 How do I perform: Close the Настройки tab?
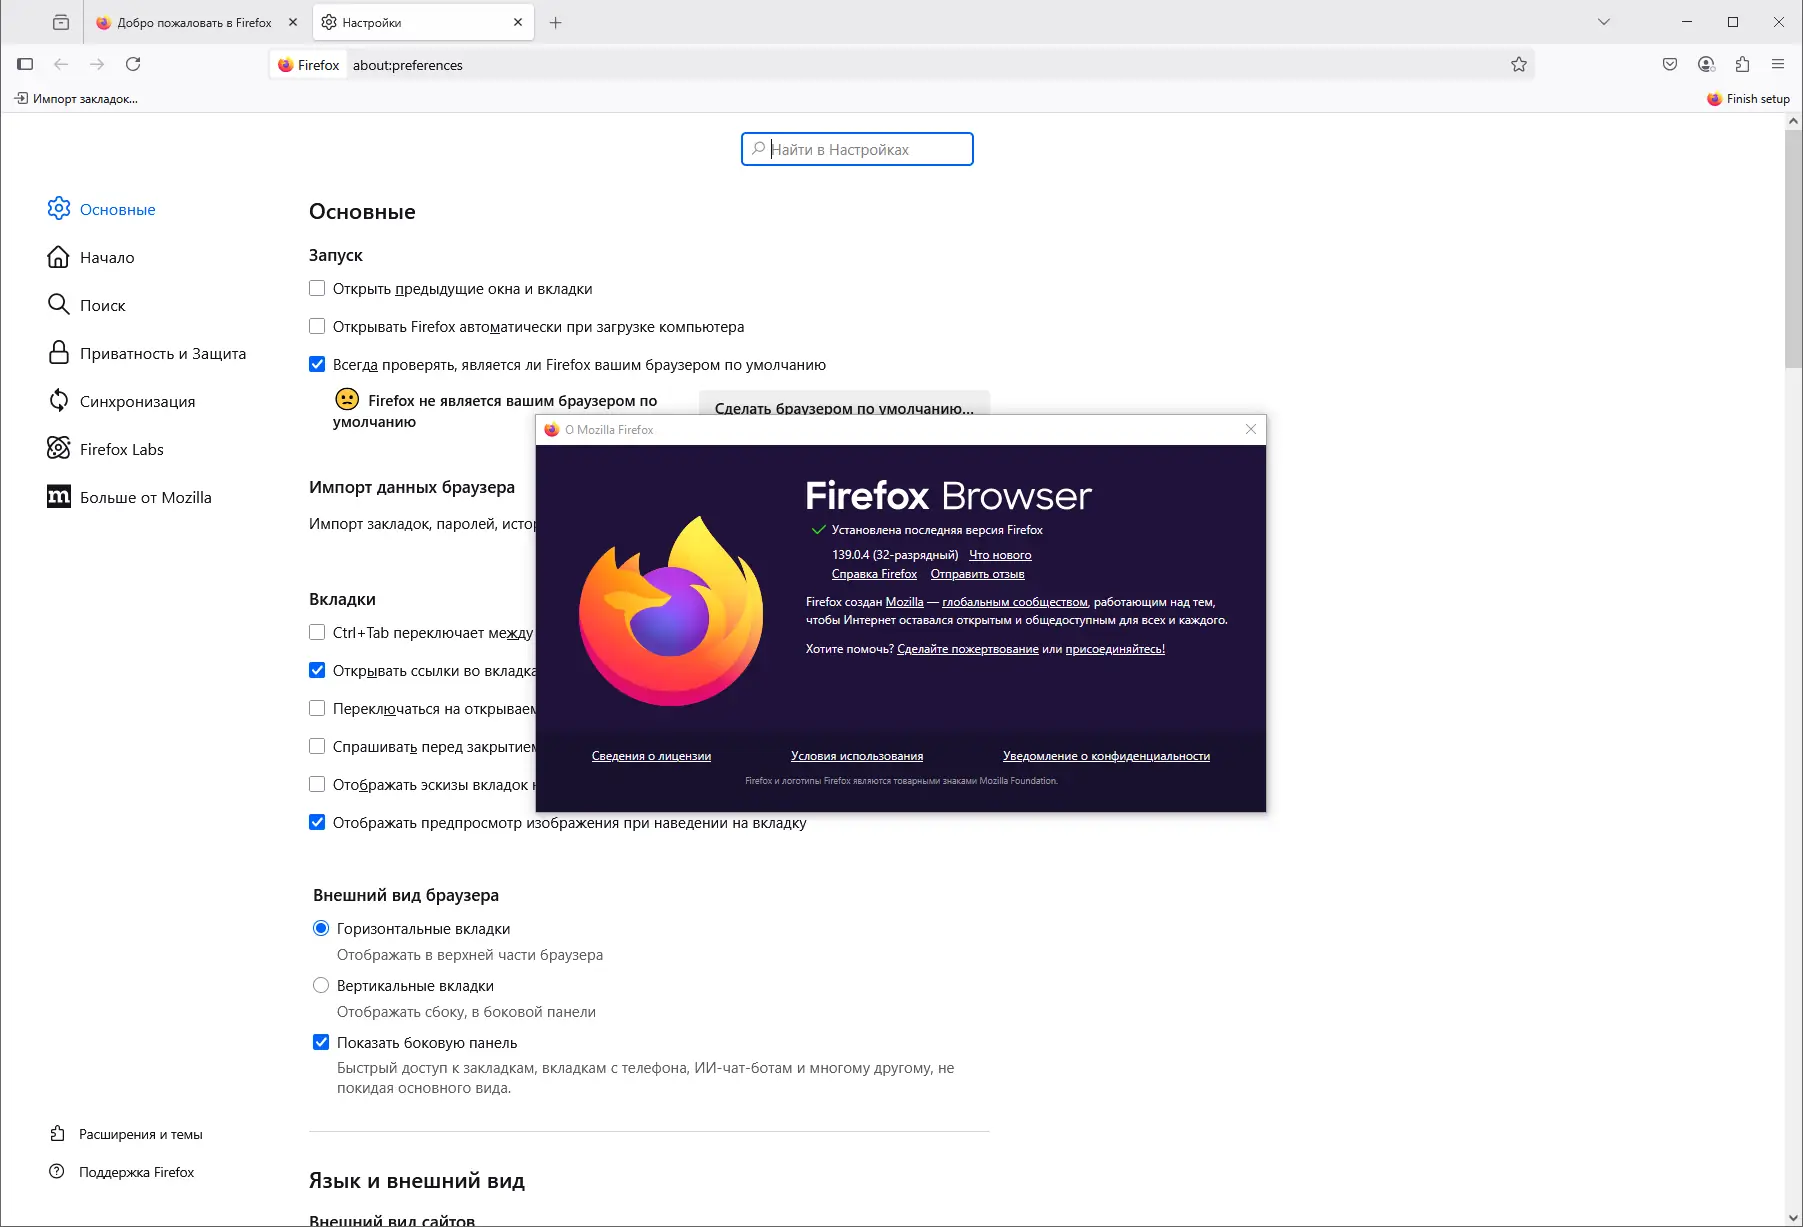tap(518, 22)
